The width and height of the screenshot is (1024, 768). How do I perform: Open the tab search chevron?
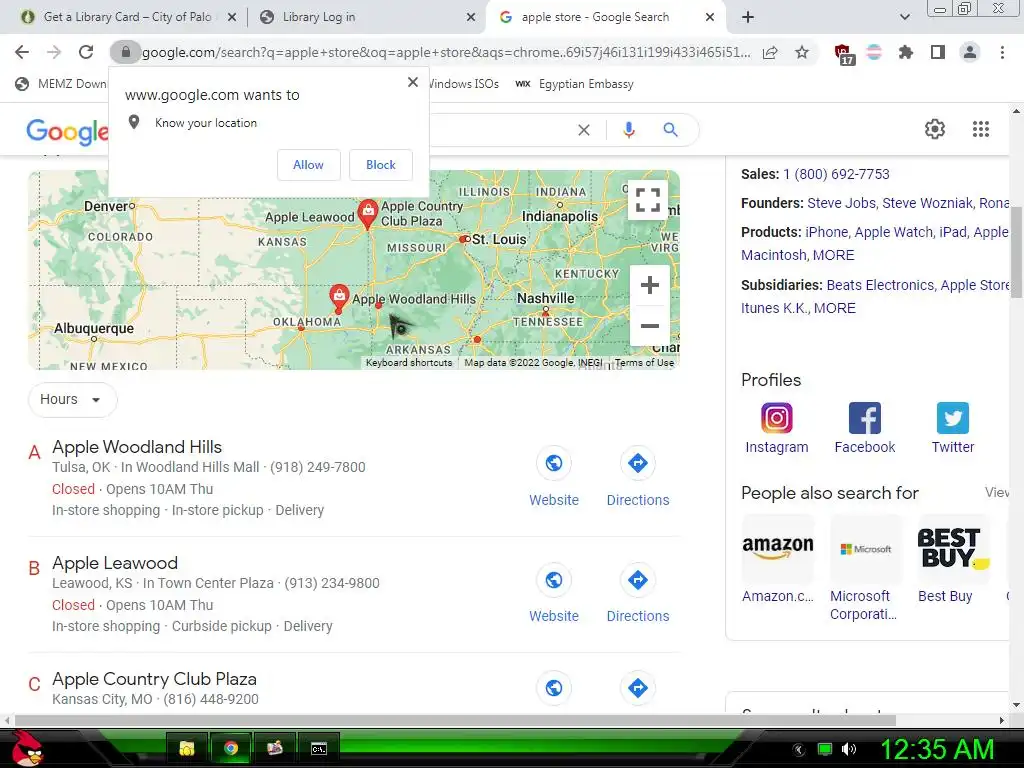tap(904, 18)
